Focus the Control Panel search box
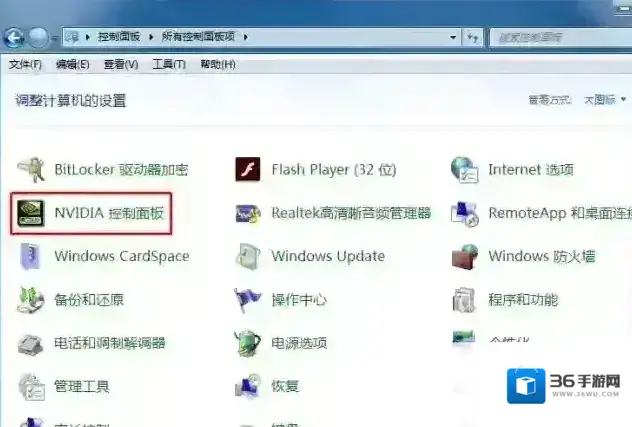Viewport: 632px width, 427px height. pyautogui.click(x=561, y=37)
